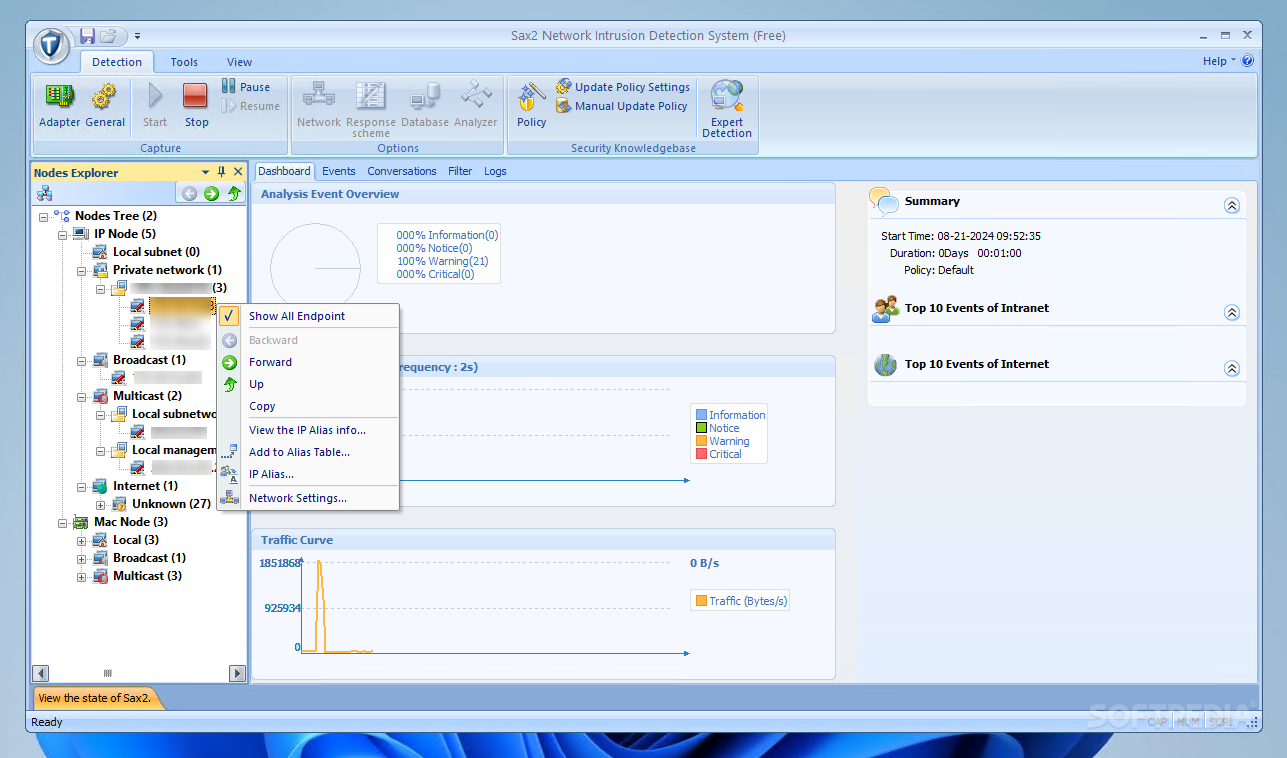Viewport: 1287px width, 758px height.
Task: Click the Critical red legend swatch
Action: tap(701, 454)
